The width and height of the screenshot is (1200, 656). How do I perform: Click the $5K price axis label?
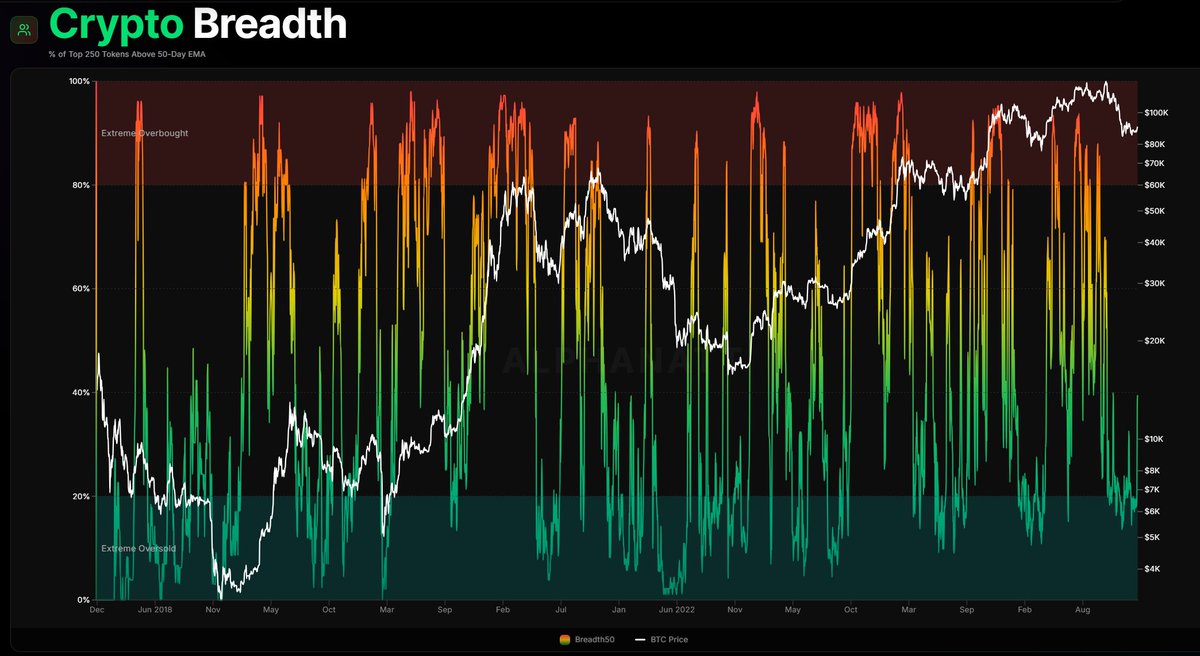click(1153, 537)
